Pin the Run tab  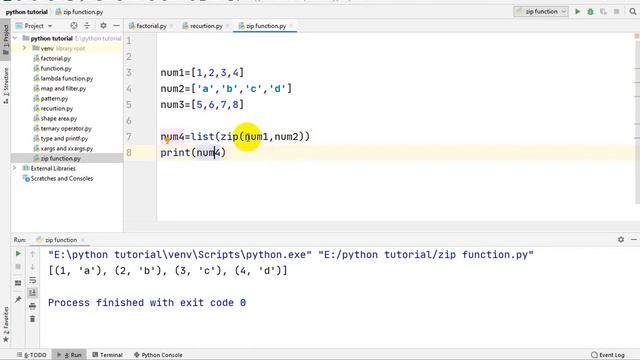click(18, 299)
